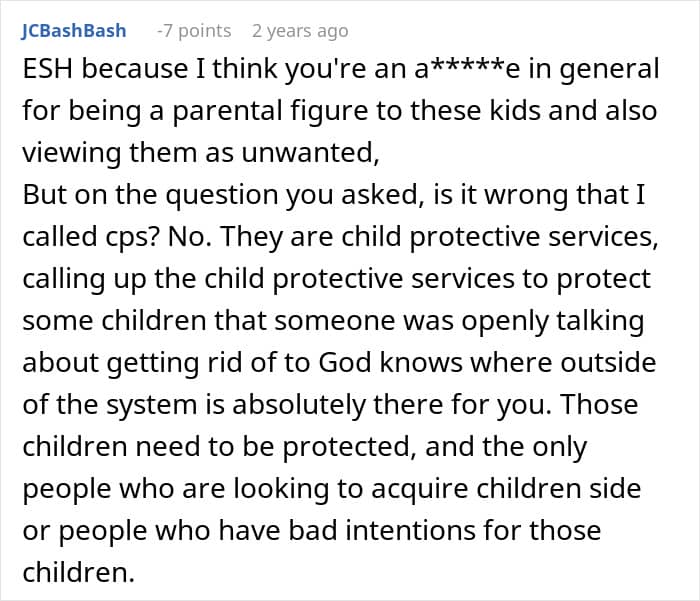Open the '2 years ago' timestamp permalink

[300, 31]
